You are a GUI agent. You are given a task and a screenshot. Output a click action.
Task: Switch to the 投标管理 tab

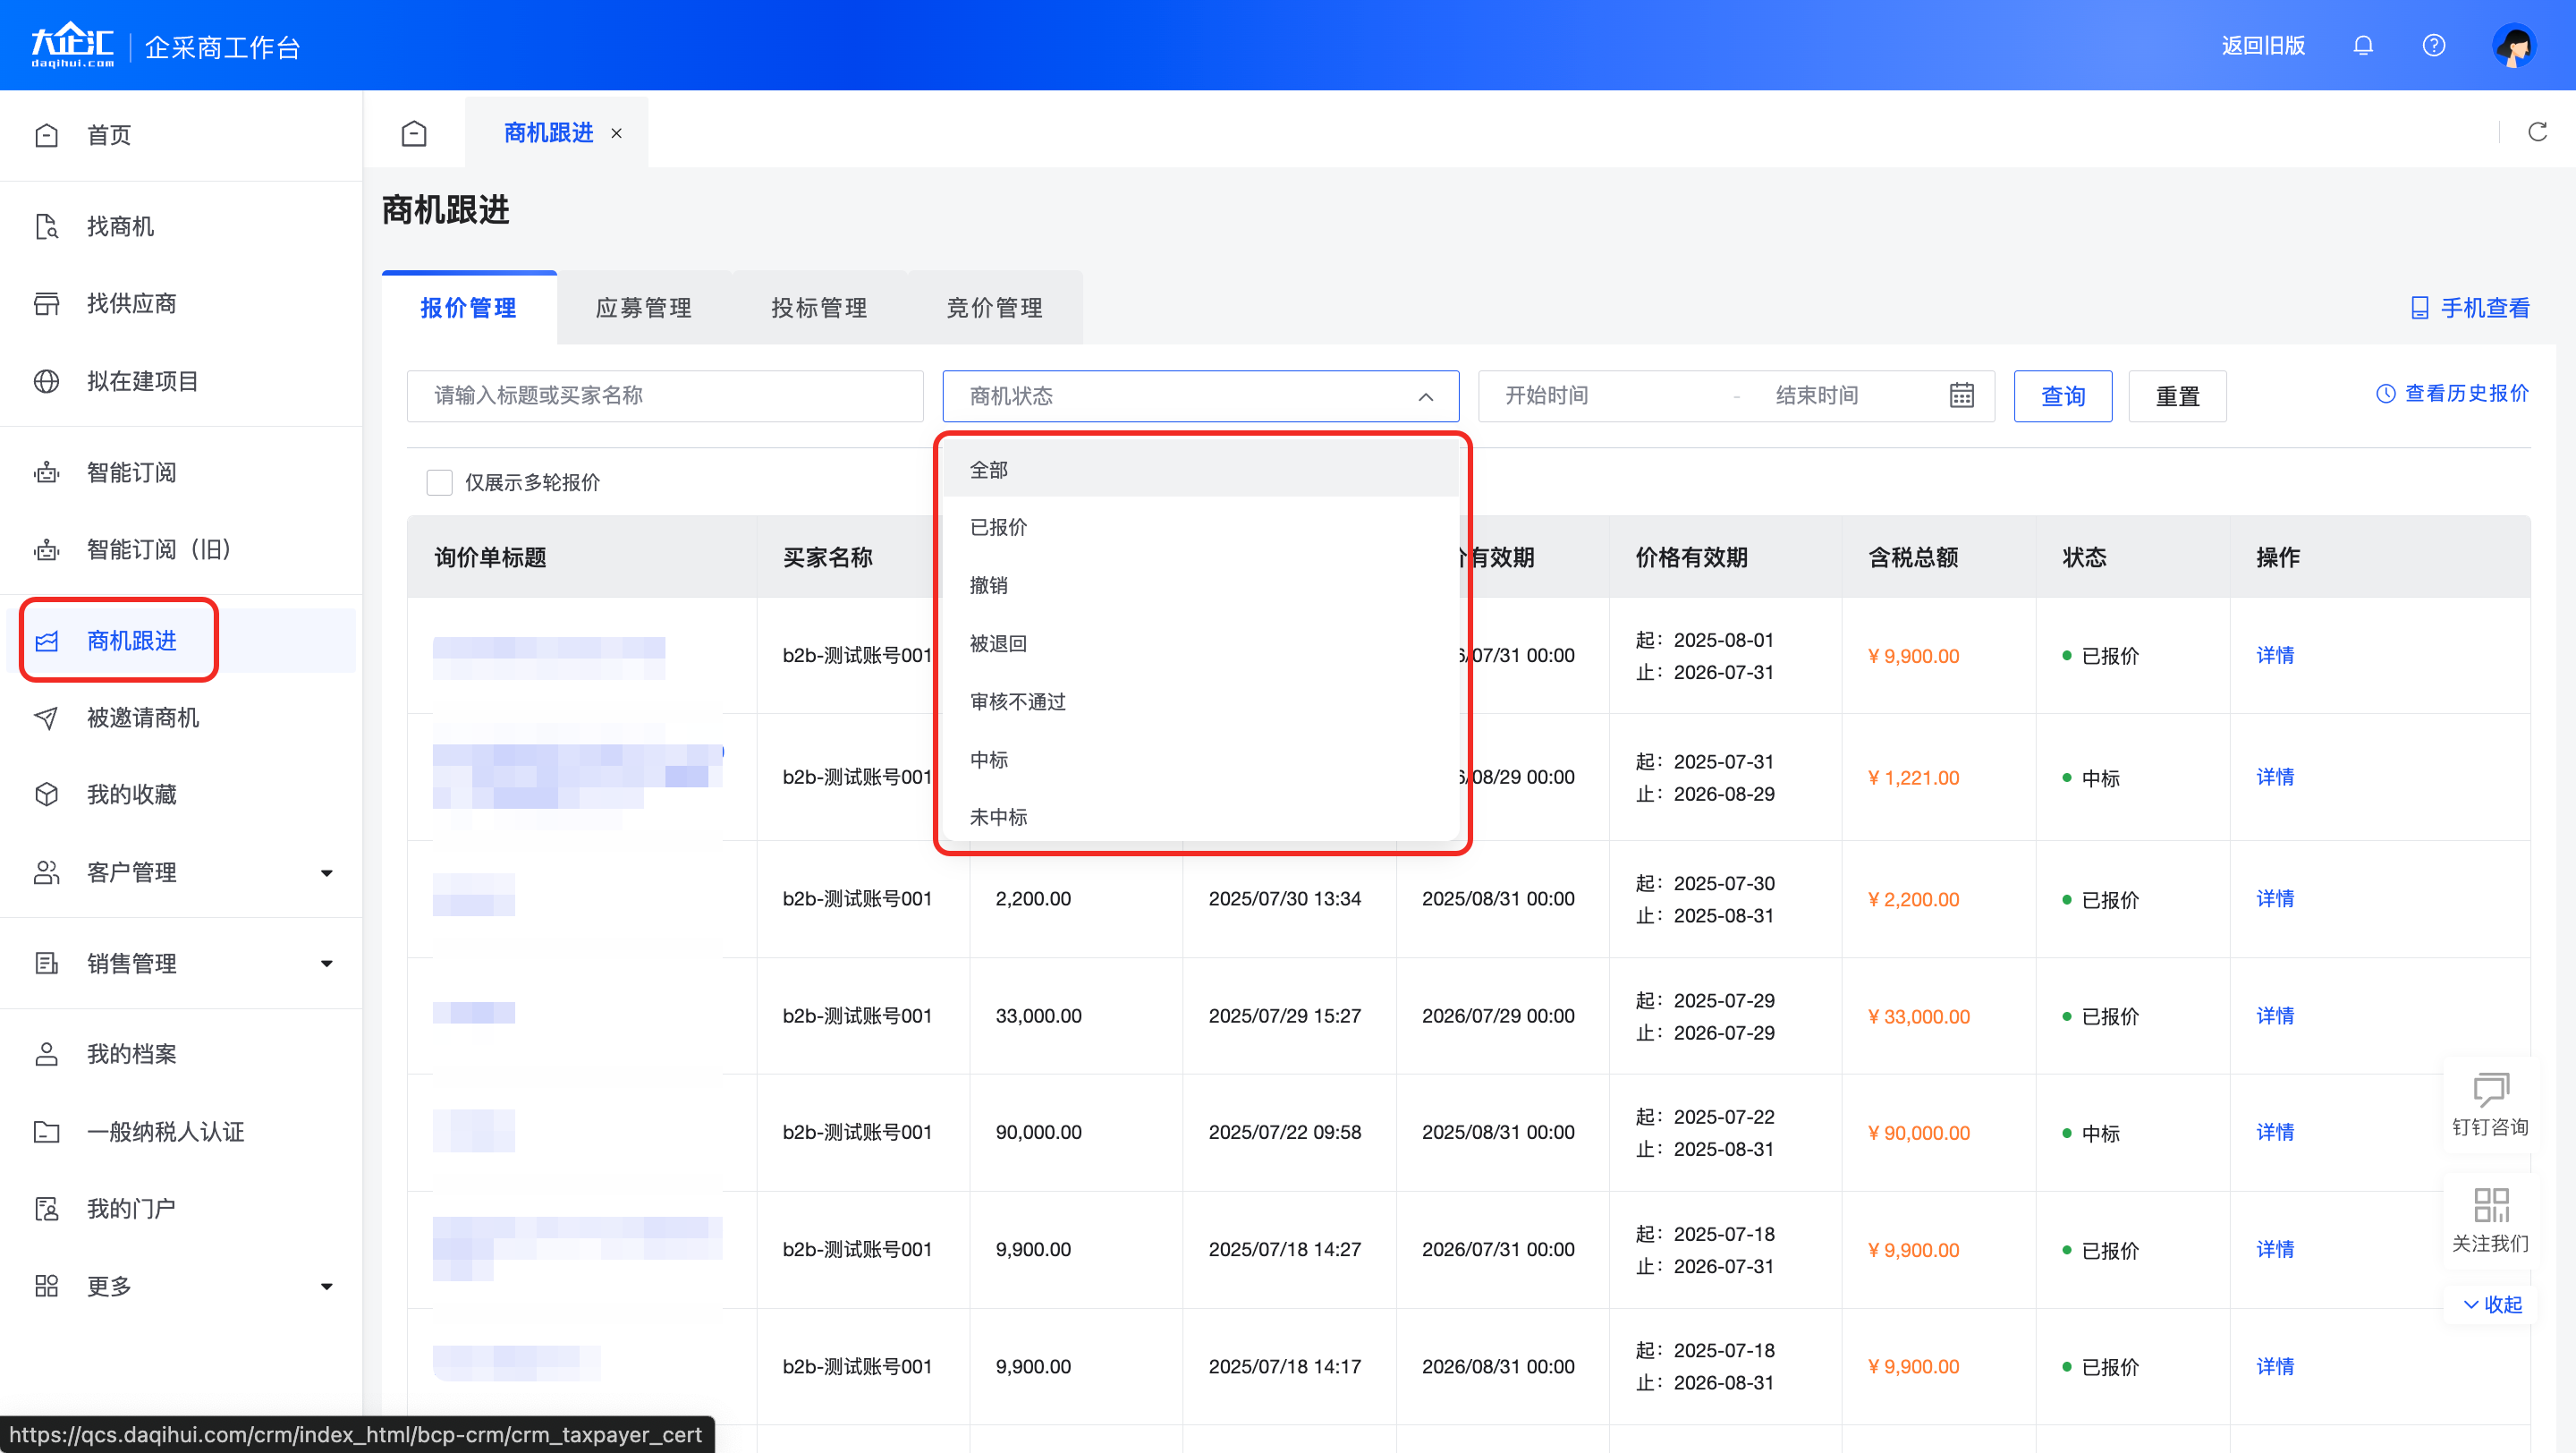click(819, 308)
